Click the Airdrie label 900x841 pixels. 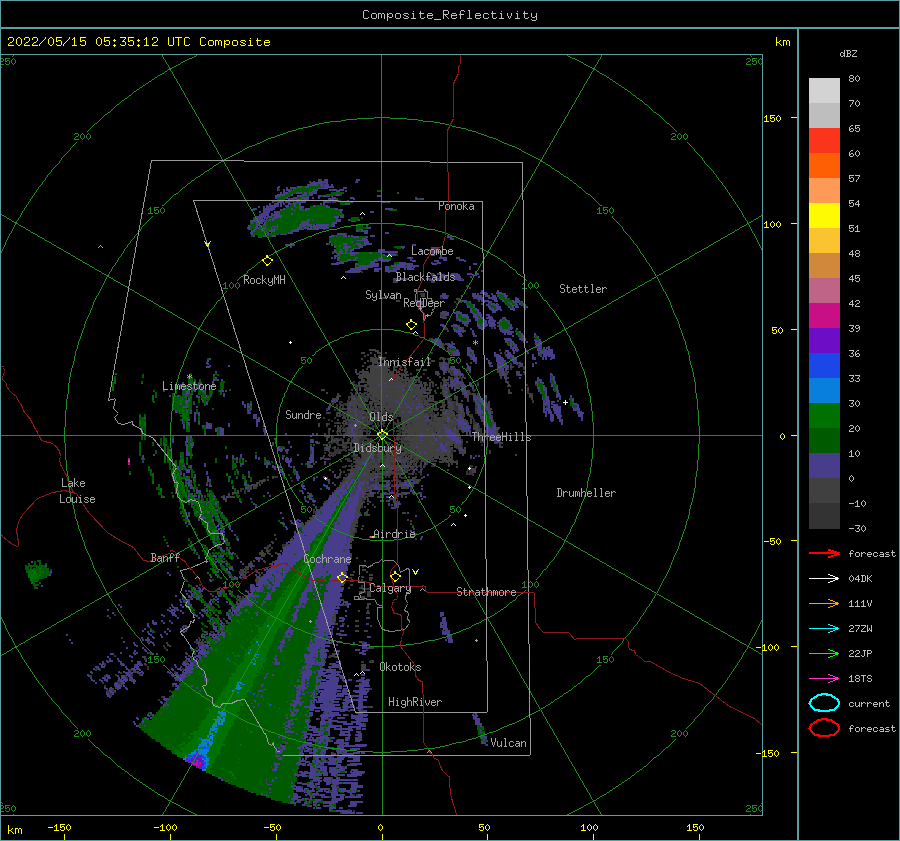(394, 534)
